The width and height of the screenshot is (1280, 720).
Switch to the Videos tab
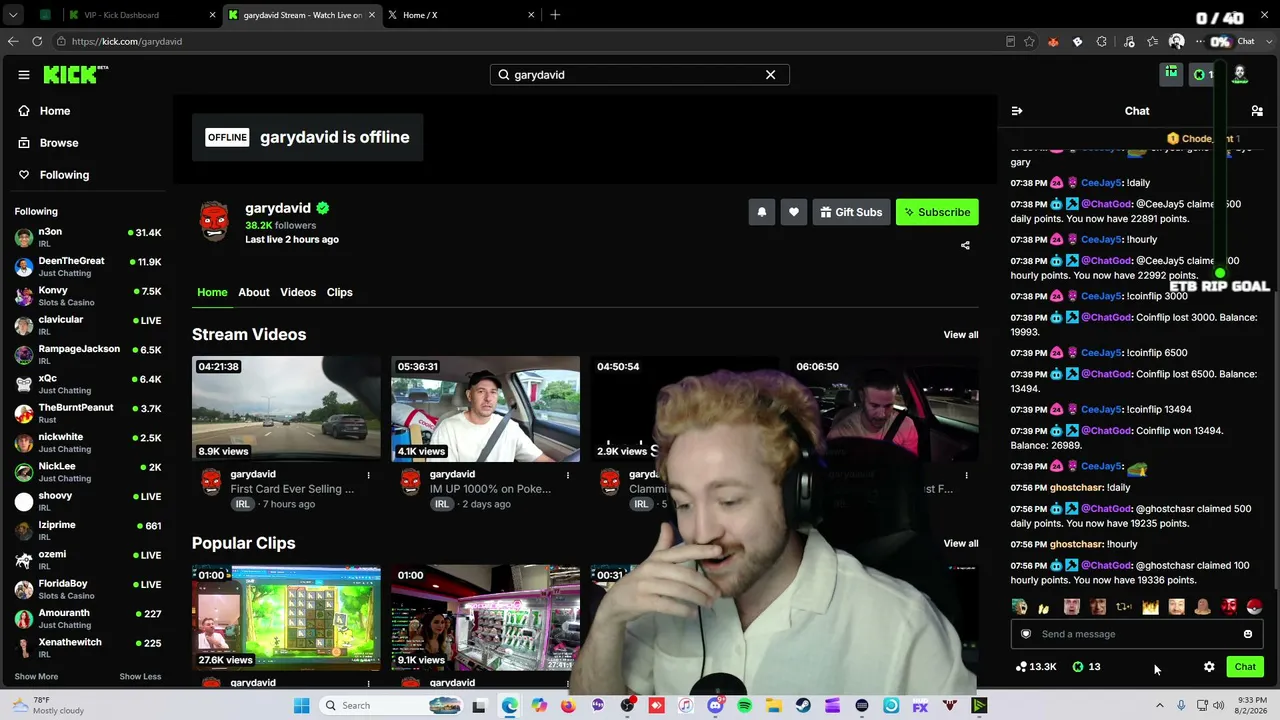point(298,292)
